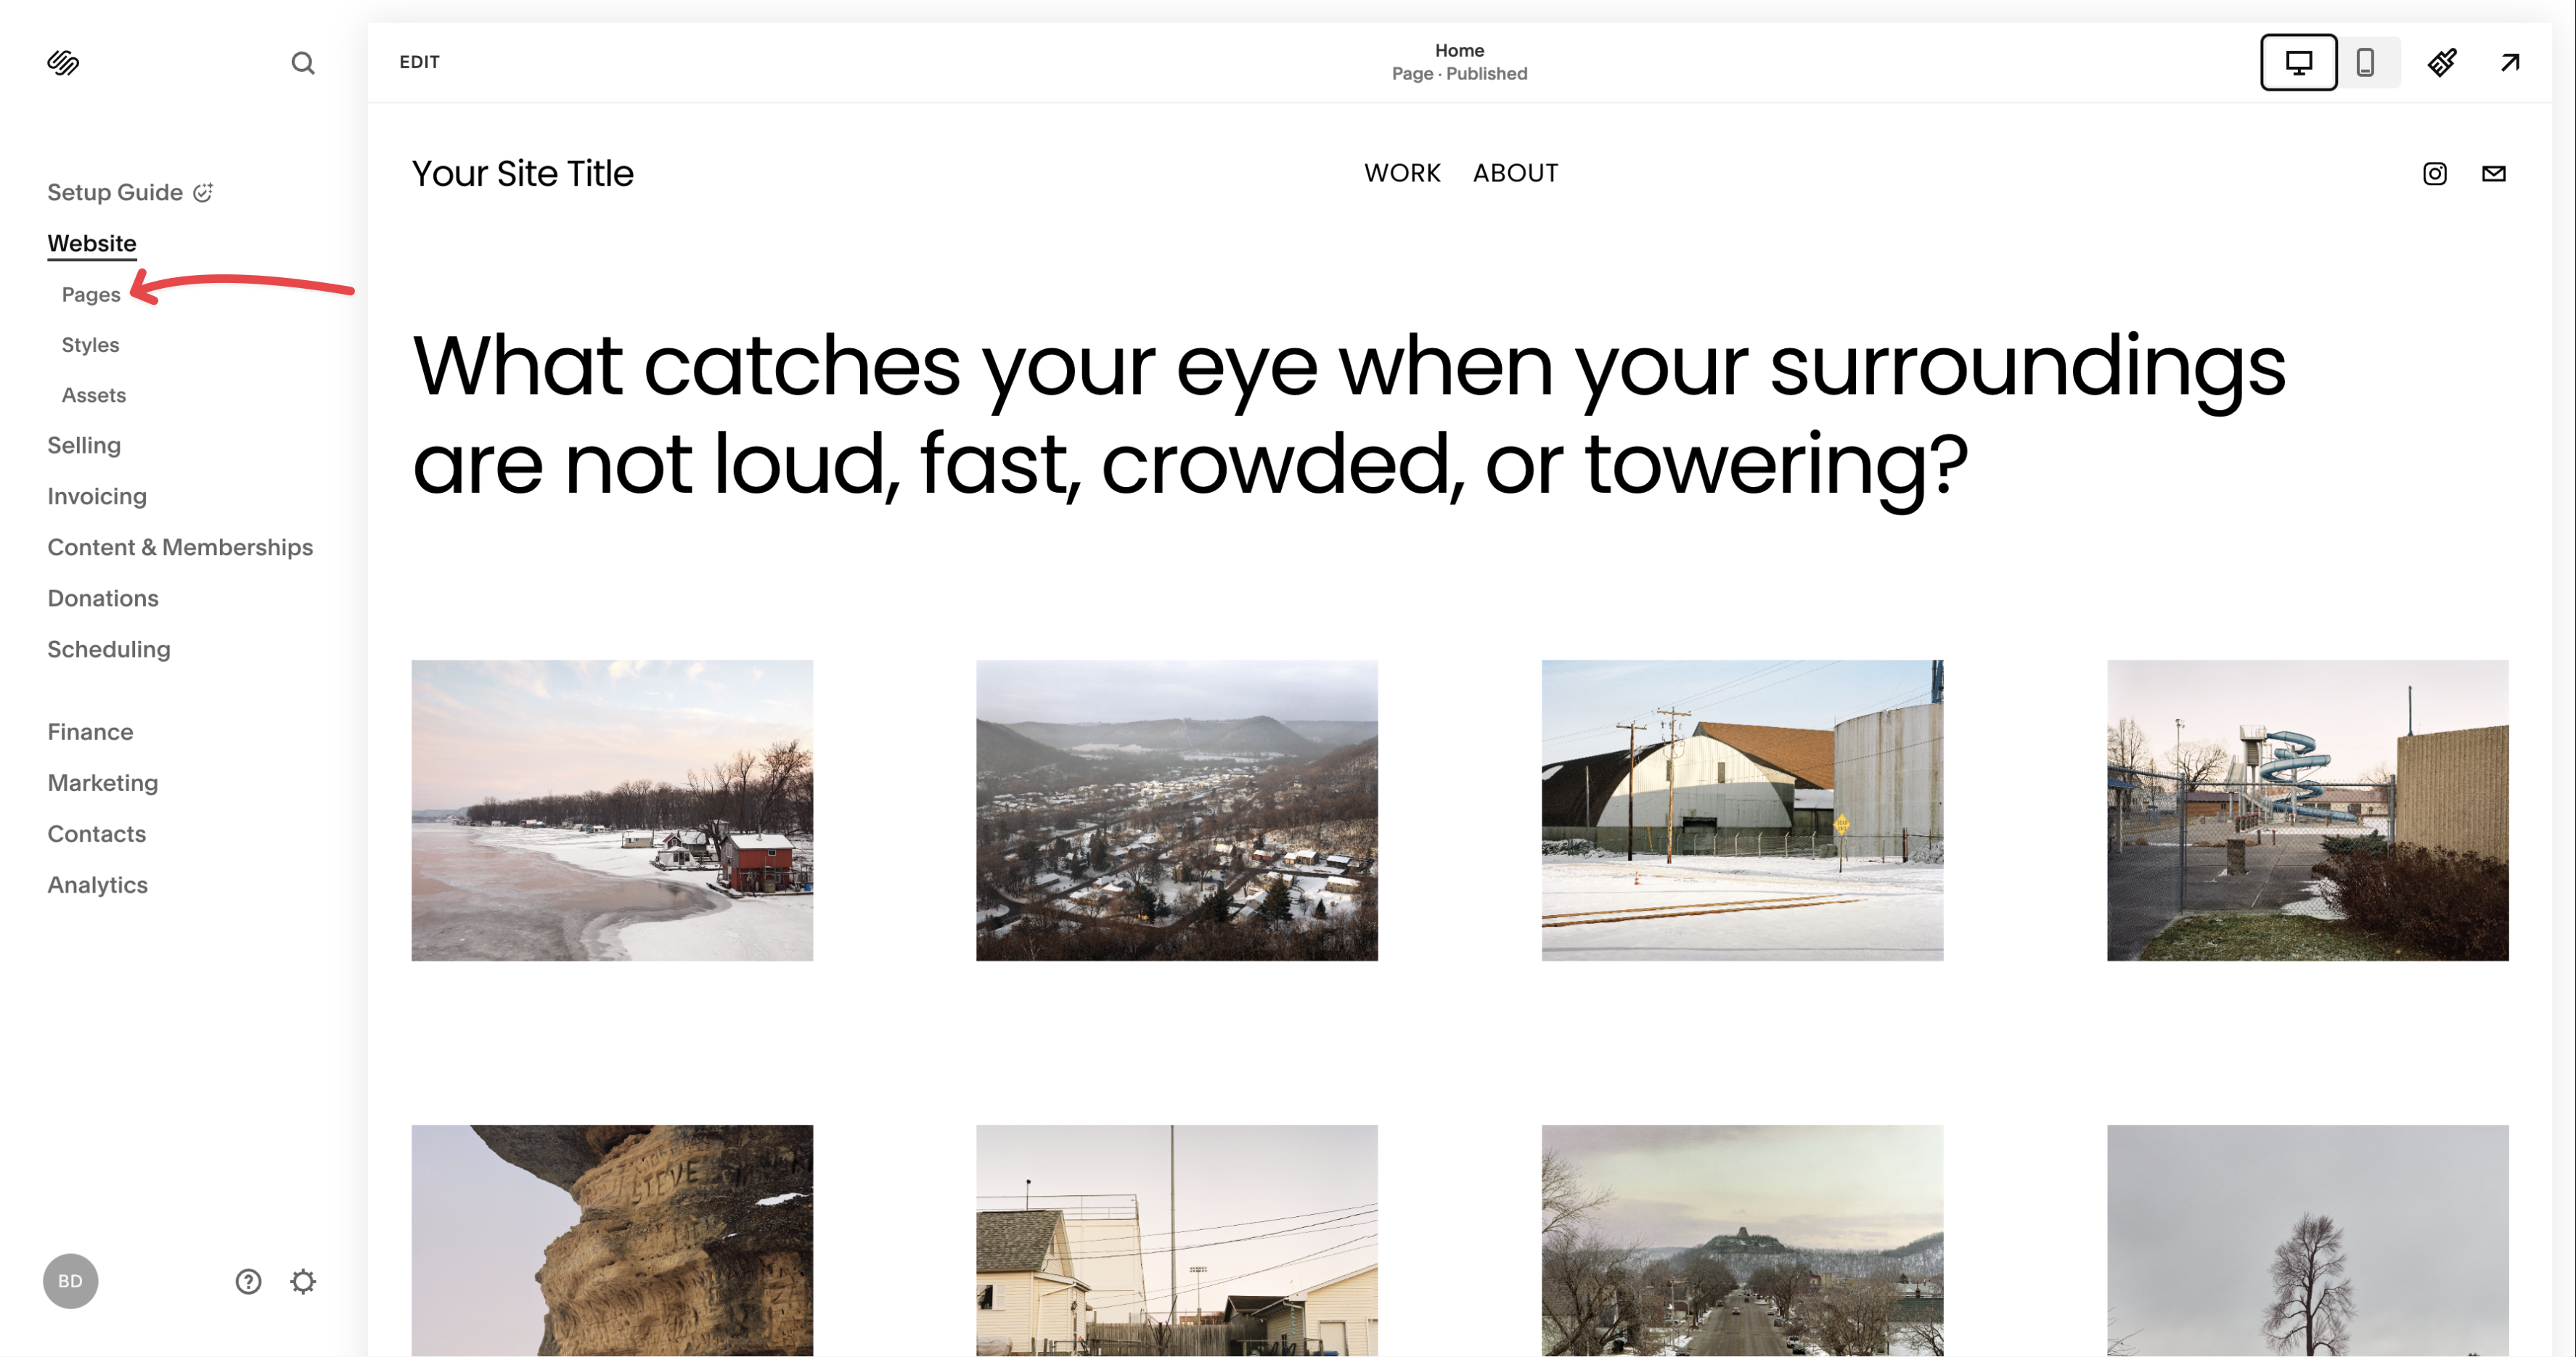Expand preview with the arrow icon
The height and width of the screenshot is (1357, 2576).
click(2510, 62)
